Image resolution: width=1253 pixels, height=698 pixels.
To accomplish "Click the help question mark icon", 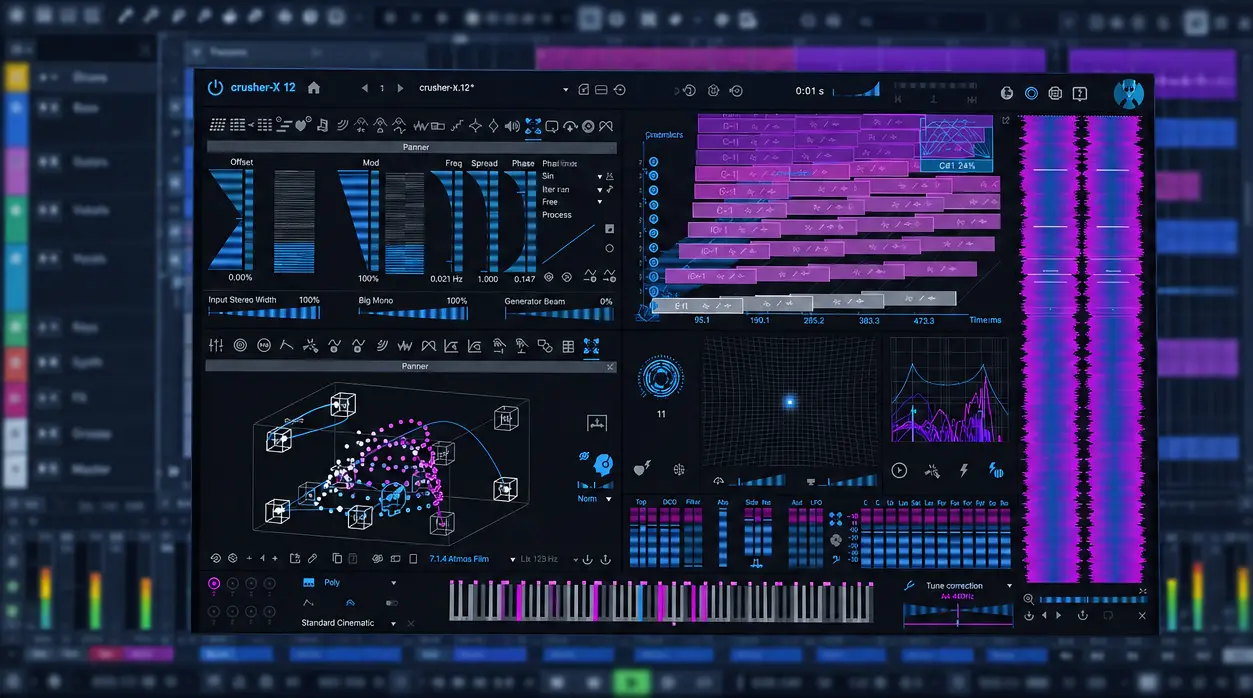I will pyautogui.click(x=1080, y=93).
